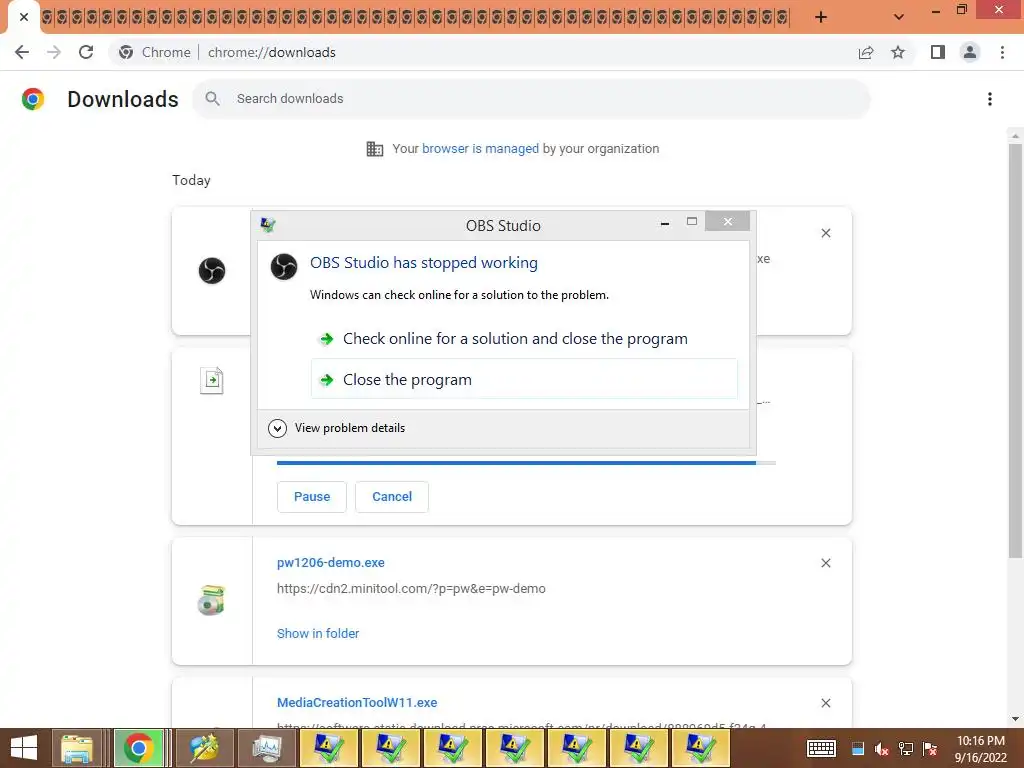Click the generic file icon of in-progress download
This screenshot has width=1024, height=768.
tap(212, 380)
